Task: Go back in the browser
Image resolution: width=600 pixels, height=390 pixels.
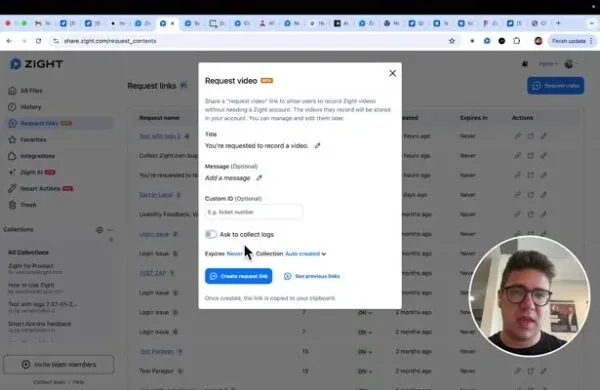Action: (x=9, y=41)
